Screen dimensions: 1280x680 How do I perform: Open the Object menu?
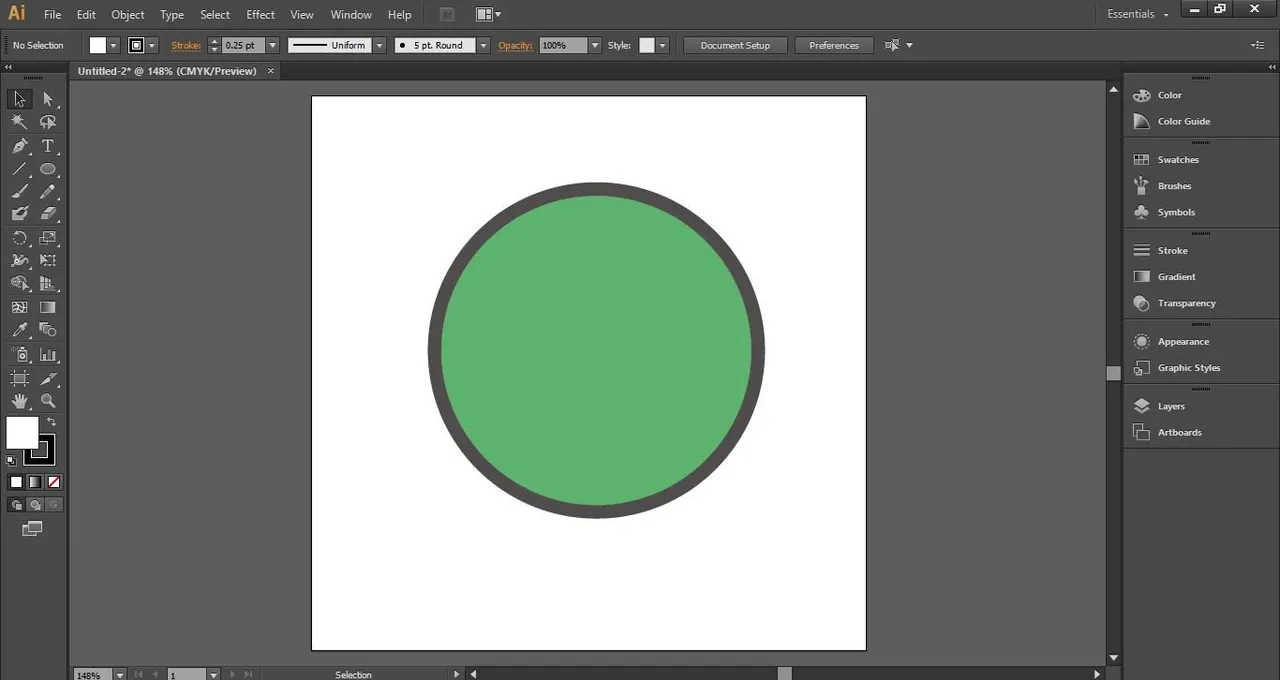coord(128,15)
